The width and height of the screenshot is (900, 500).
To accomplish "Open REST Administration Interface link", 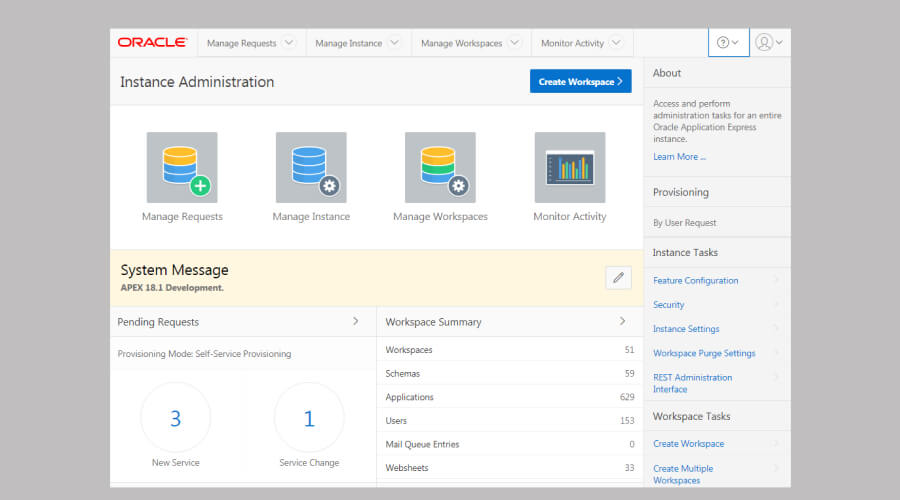I will [692, 383].
